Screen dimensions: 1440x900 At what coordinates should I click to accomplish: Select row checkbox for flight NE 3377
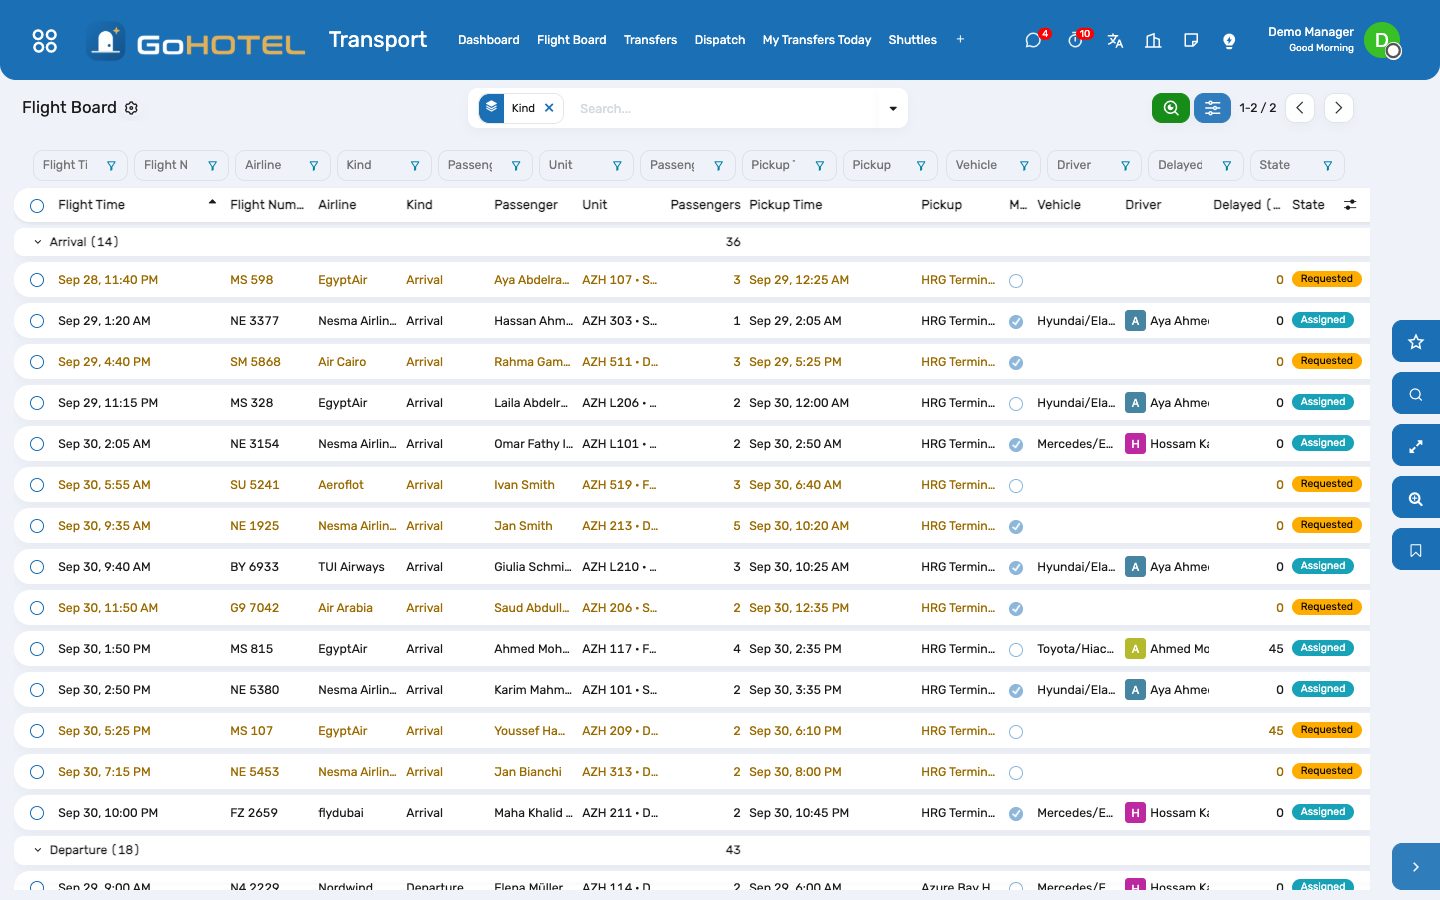[37, 322]
